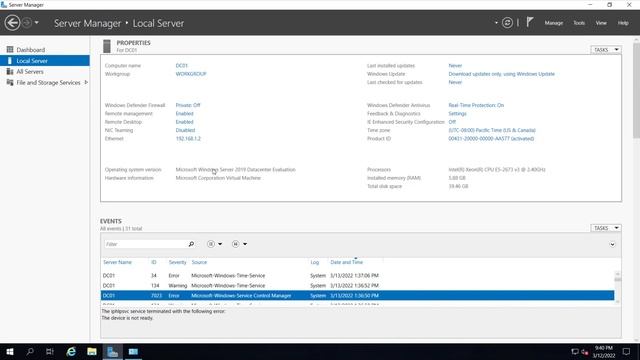Click Remote Desktop Enabled link

click(x=184, y=122)
